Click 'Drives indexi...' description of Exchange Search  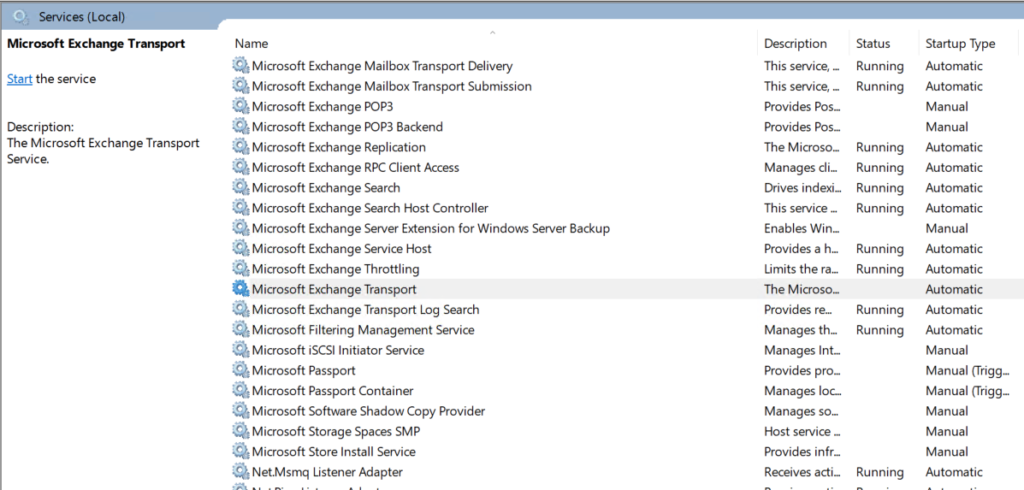pyautogui.click(x=803, y=188)
